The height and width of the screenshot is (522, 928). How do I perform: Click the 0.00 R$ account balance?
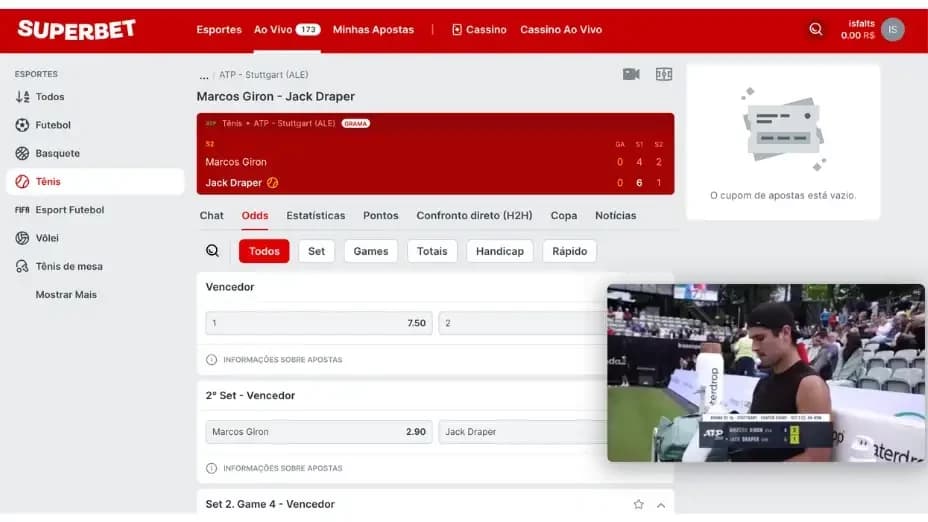click(858, 36)
